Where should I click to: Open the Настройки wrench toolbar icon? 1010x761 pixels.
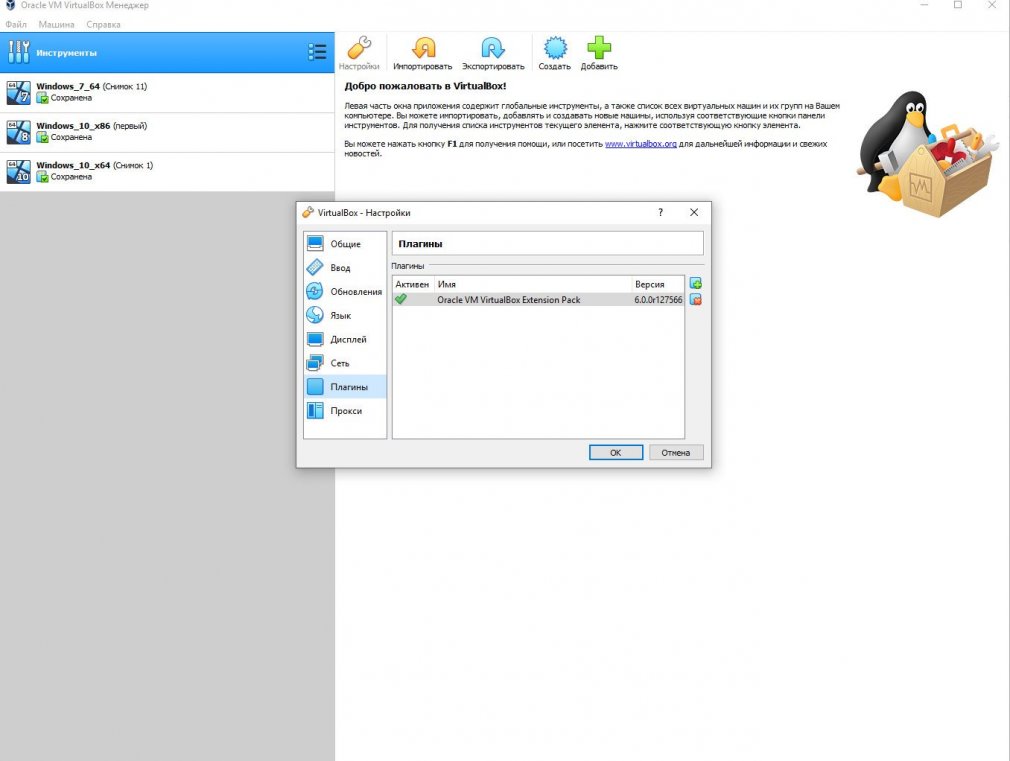[359, 48]
